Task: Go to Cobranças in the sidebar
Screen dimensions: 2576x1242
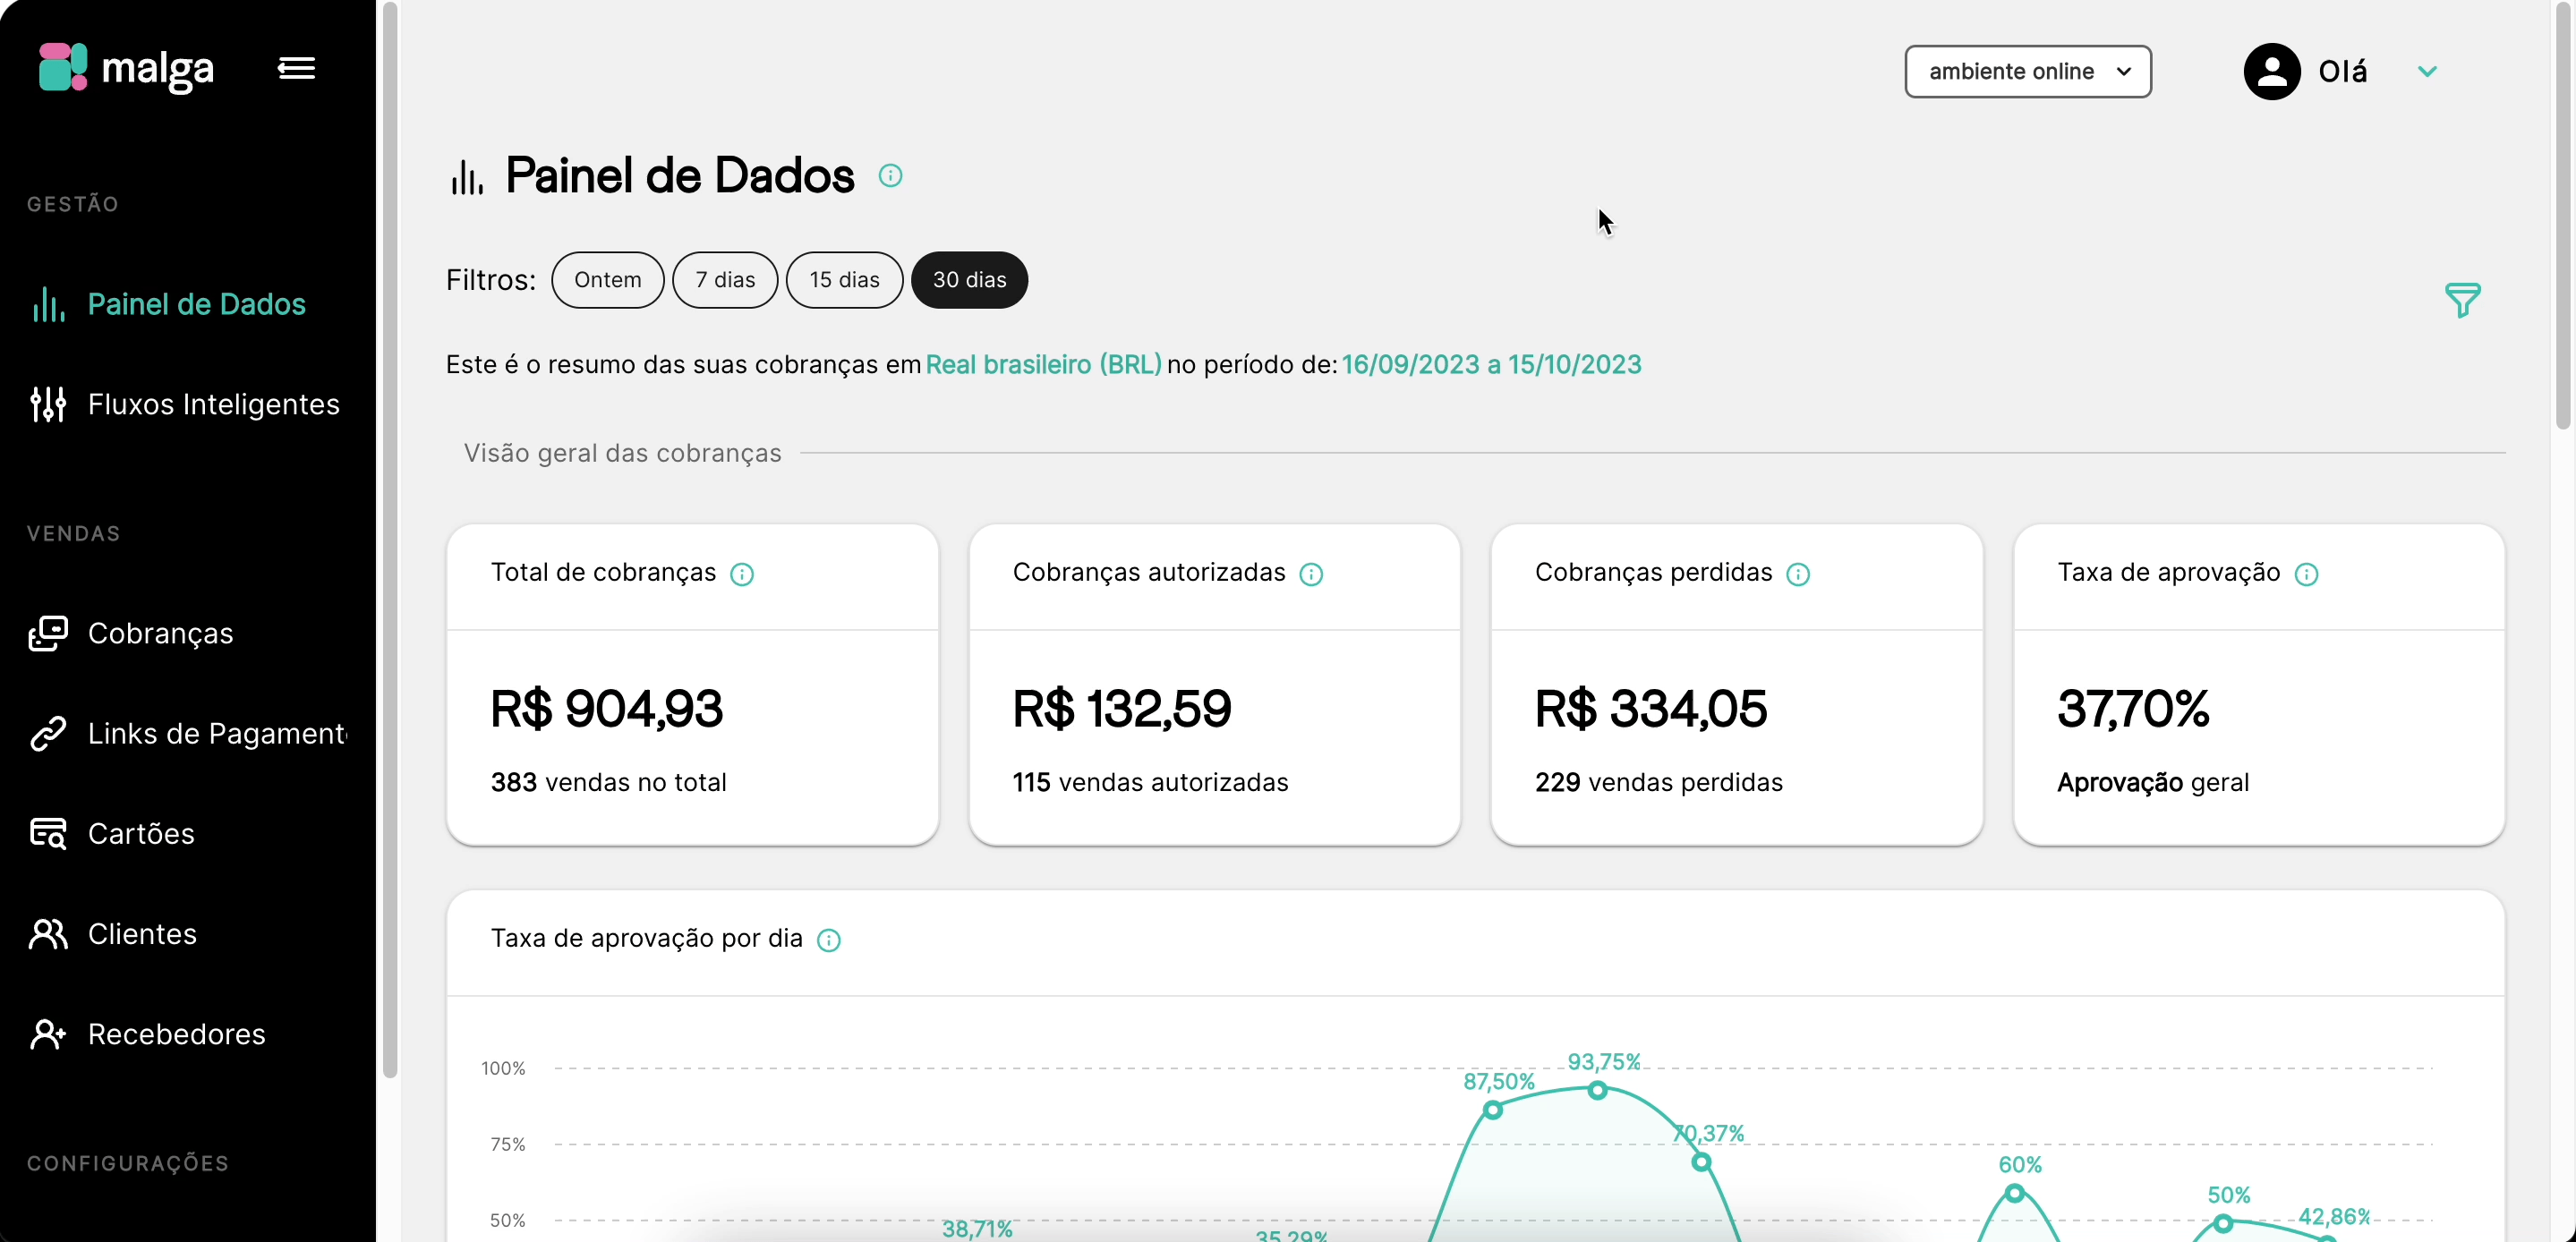Action: coord(160,633)
